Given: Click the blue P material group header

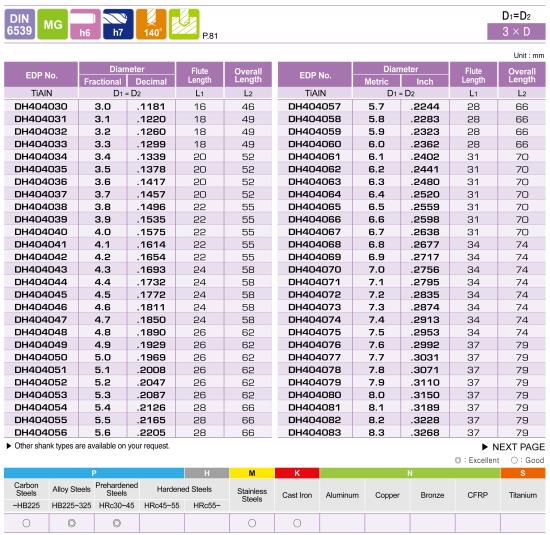Looking at the screenshot, I should tap(94, 473).
